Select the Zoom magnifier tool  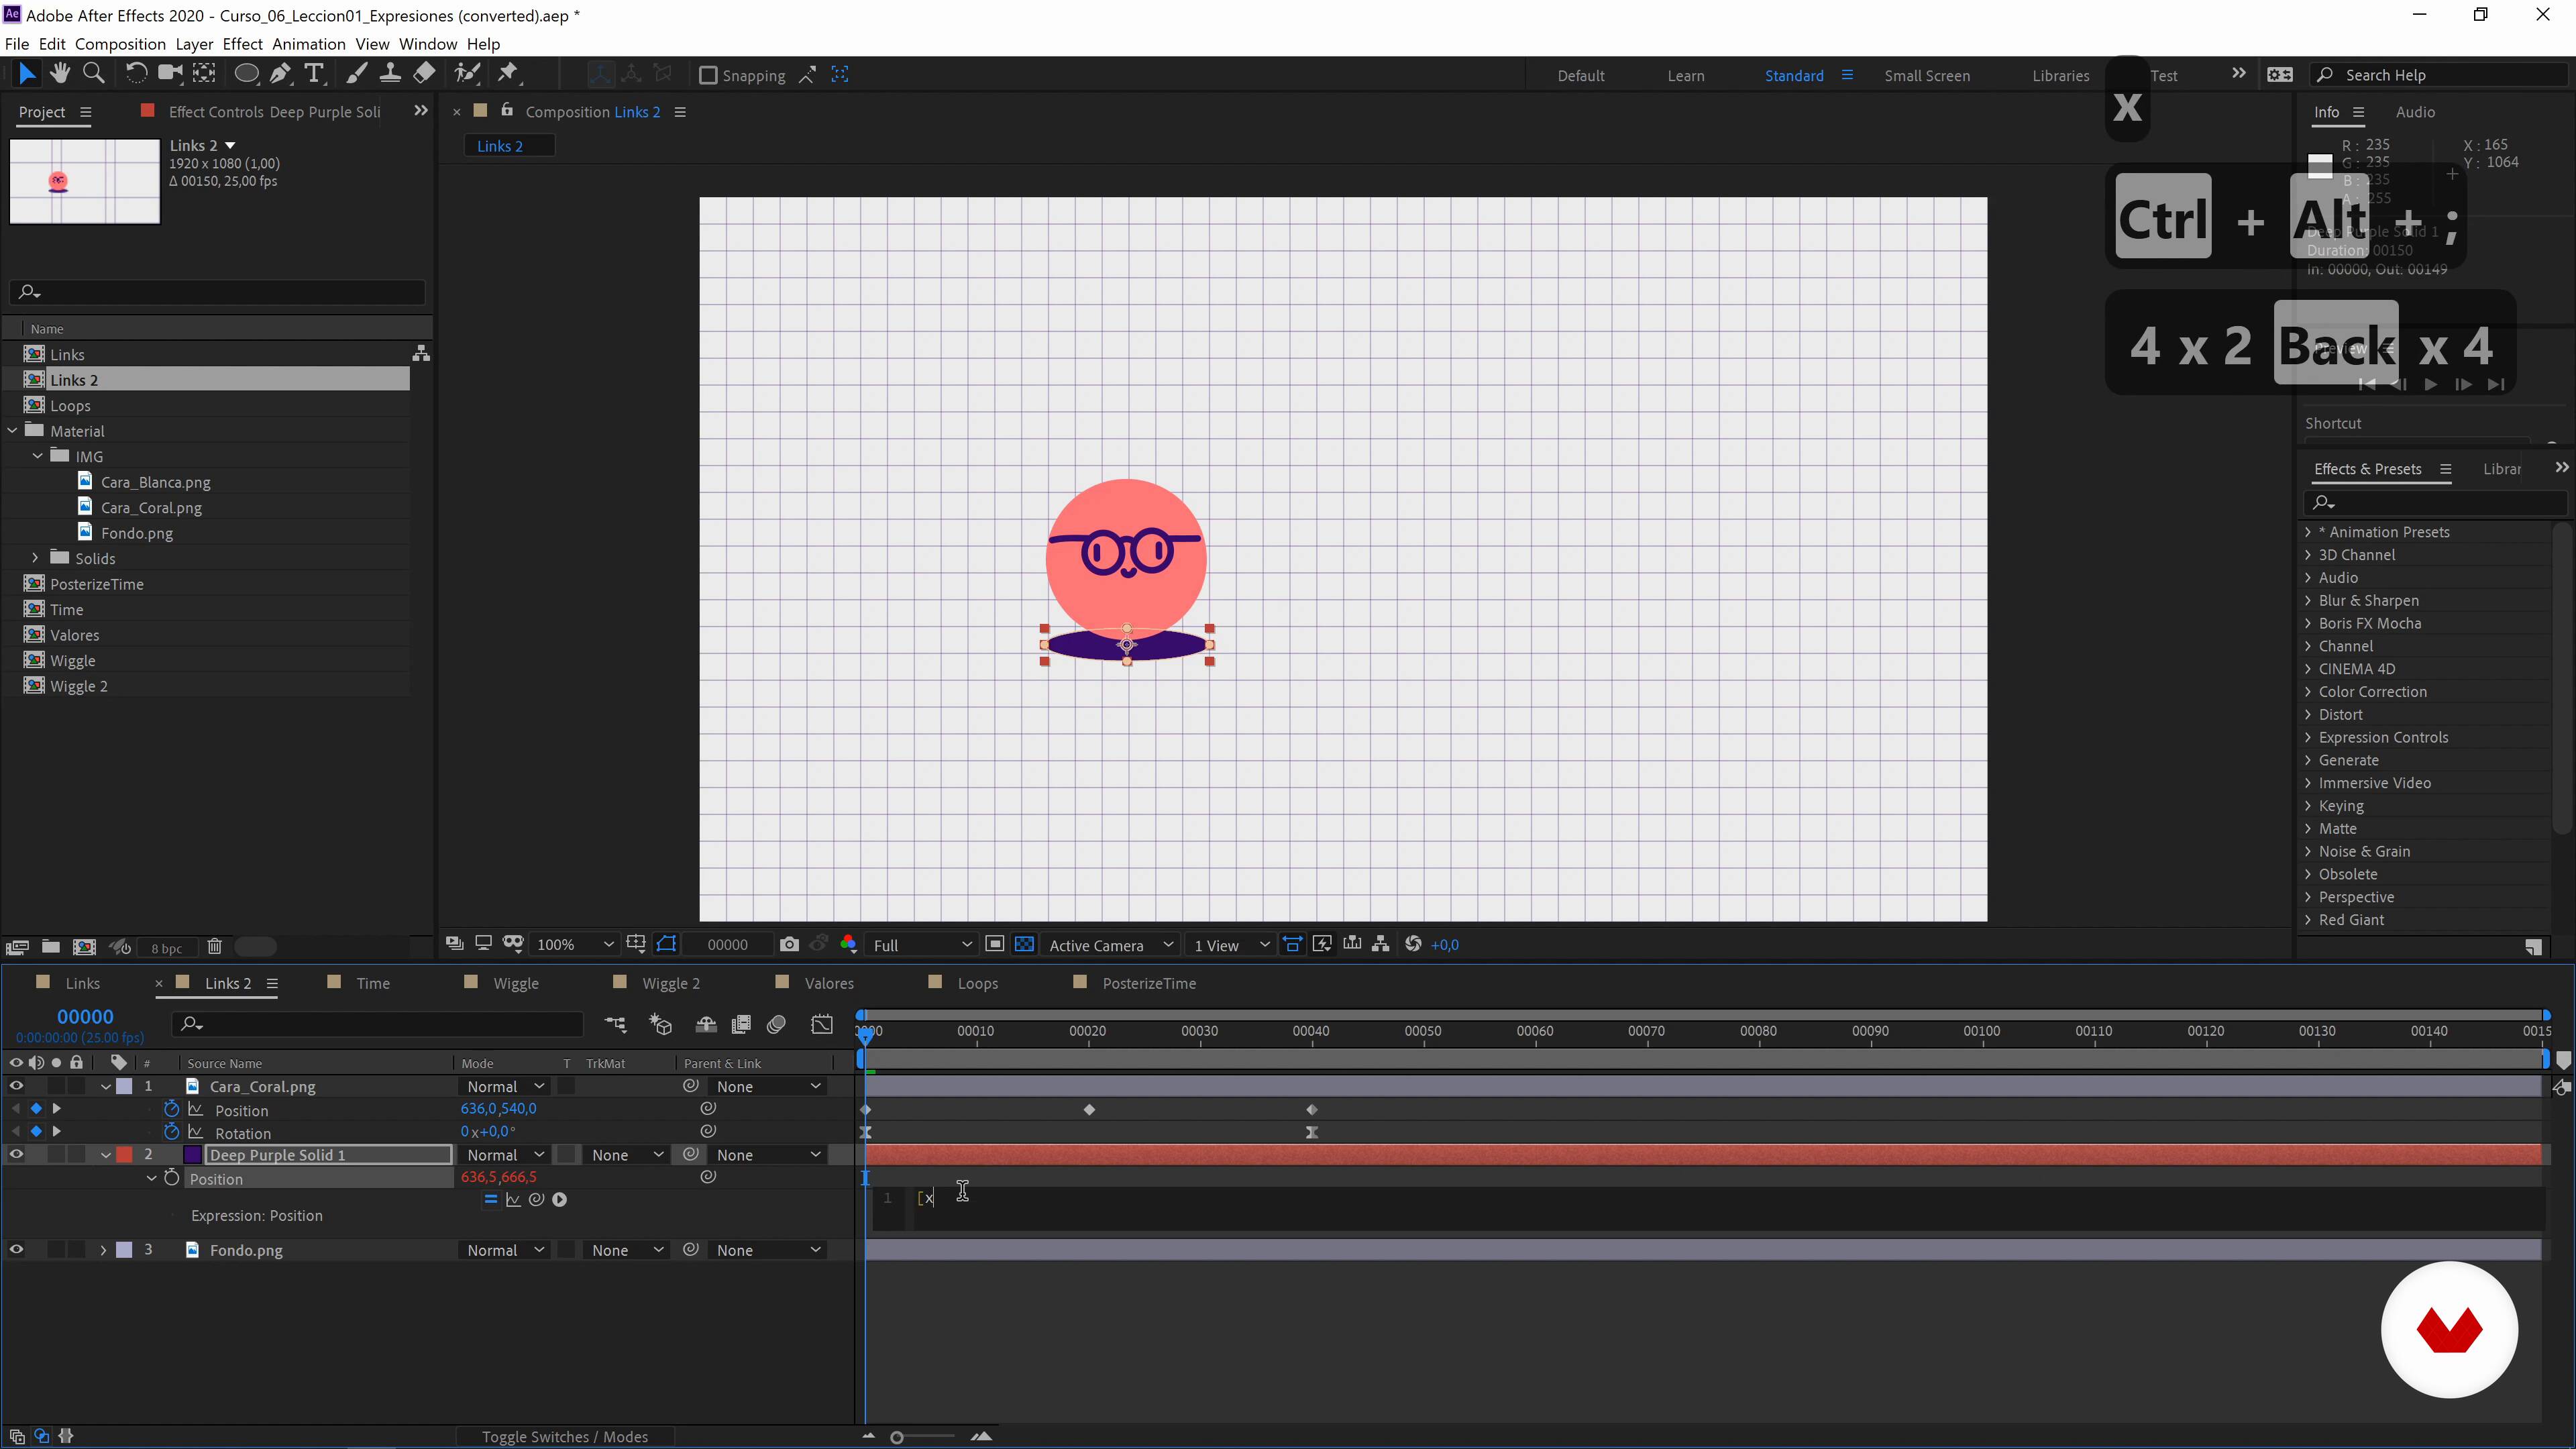(x=93, y=73)
